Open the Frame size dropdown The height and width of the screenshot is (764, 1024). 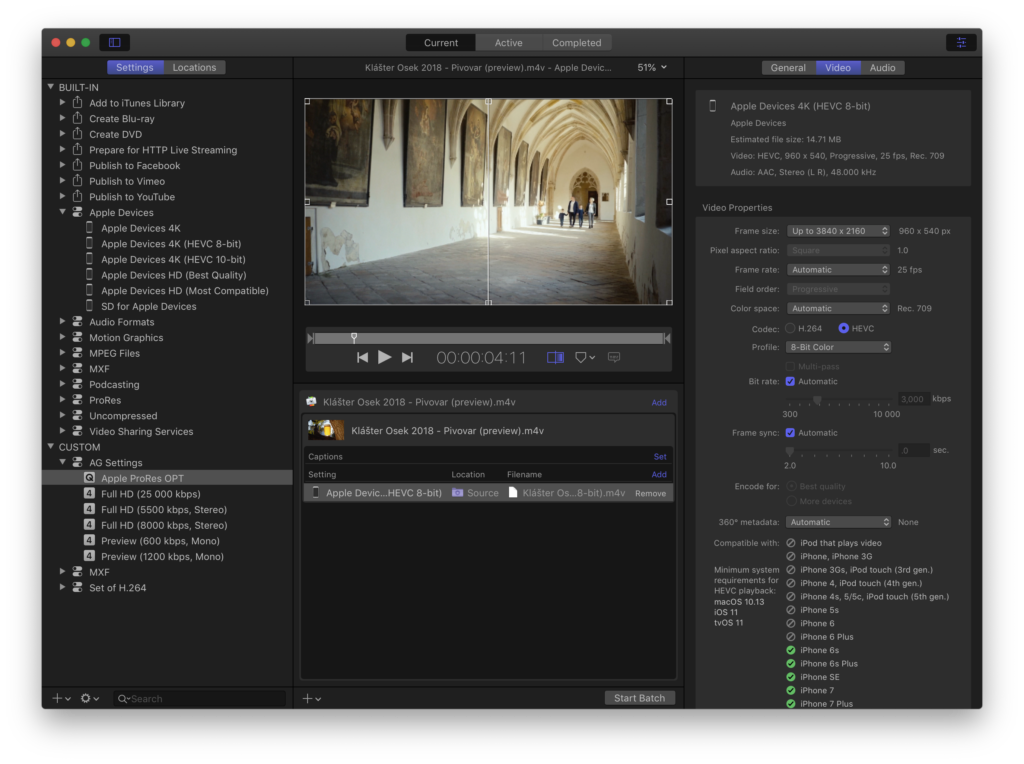pos(839,231)
